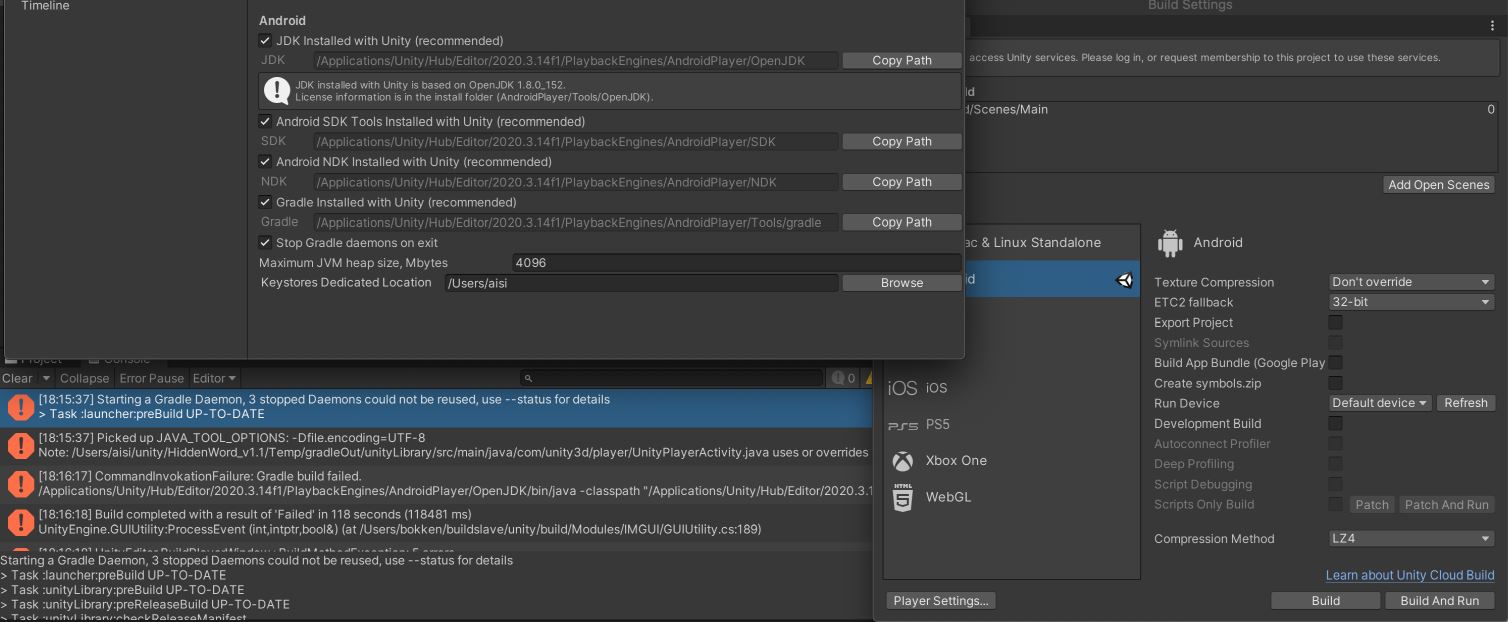Select the Xbox One platform label
Image resolution: width=1508 pixels, height=622 pixels.
[x=956, y=461]
